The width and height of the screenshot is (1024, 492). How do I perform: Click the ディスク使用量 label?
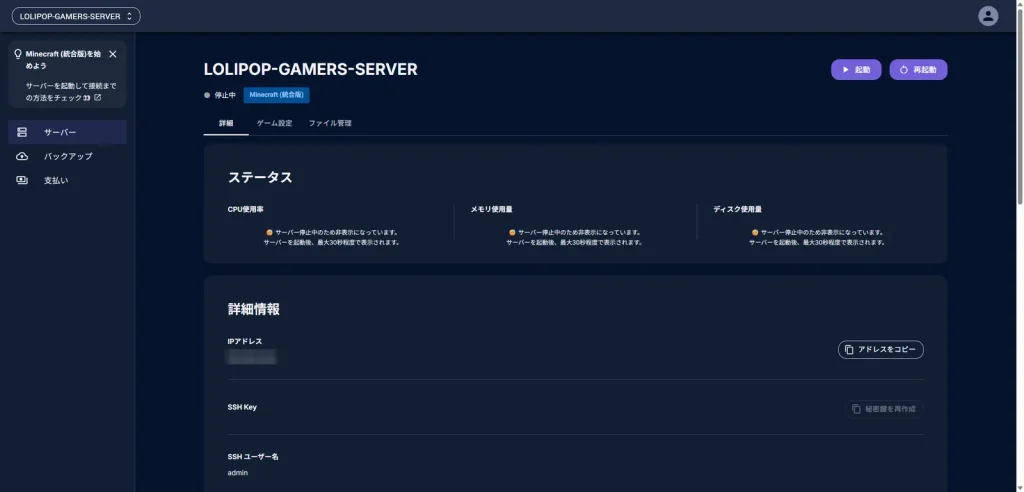(x=737, y=210)
